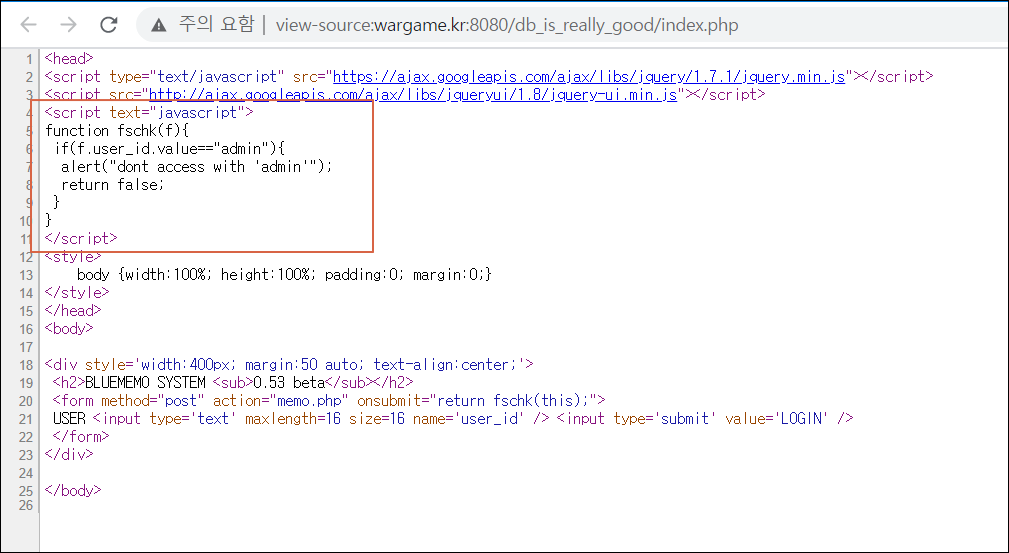Click line number 20 in the gutter
This screenshot has height=553, width=1009.
(26, 401)
